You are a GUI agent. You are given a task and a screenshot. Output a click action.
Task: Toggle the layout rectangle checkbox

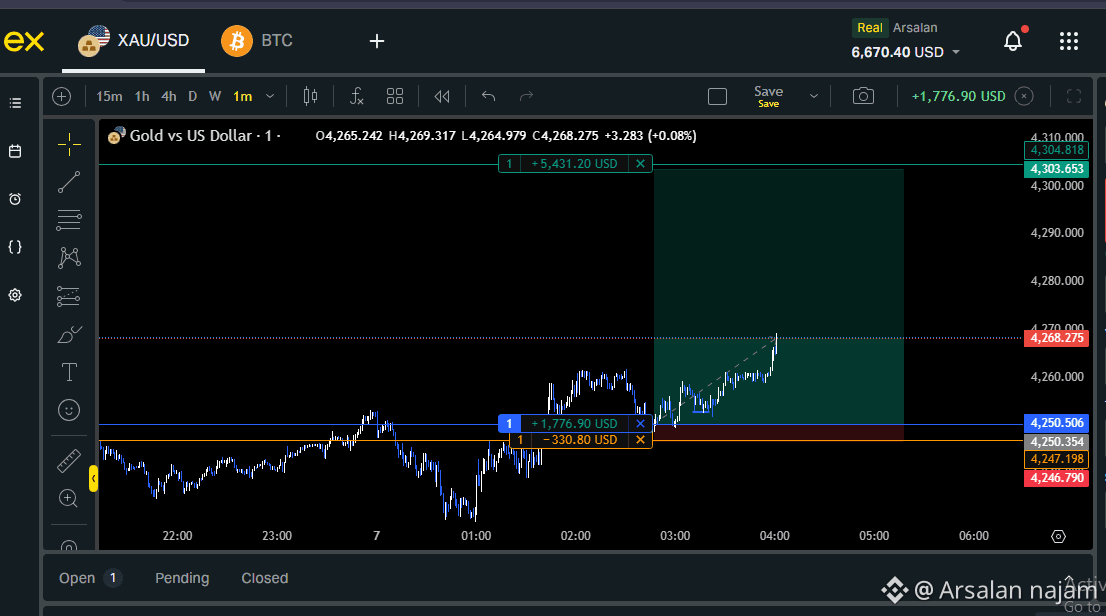[x=717, y=97]
